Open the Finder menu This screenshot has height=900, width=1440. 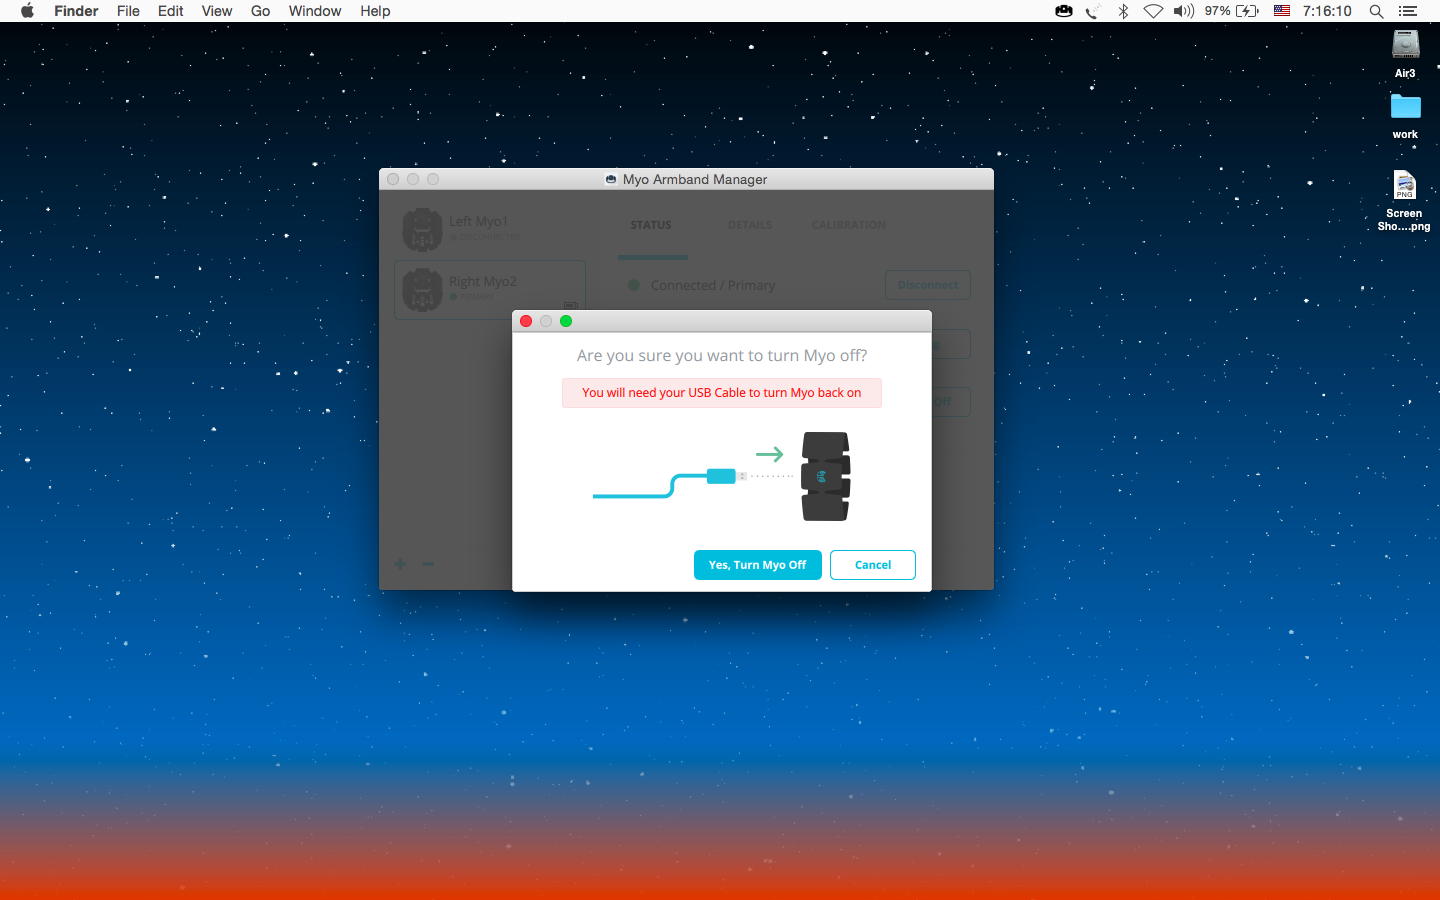pos(76,11)
